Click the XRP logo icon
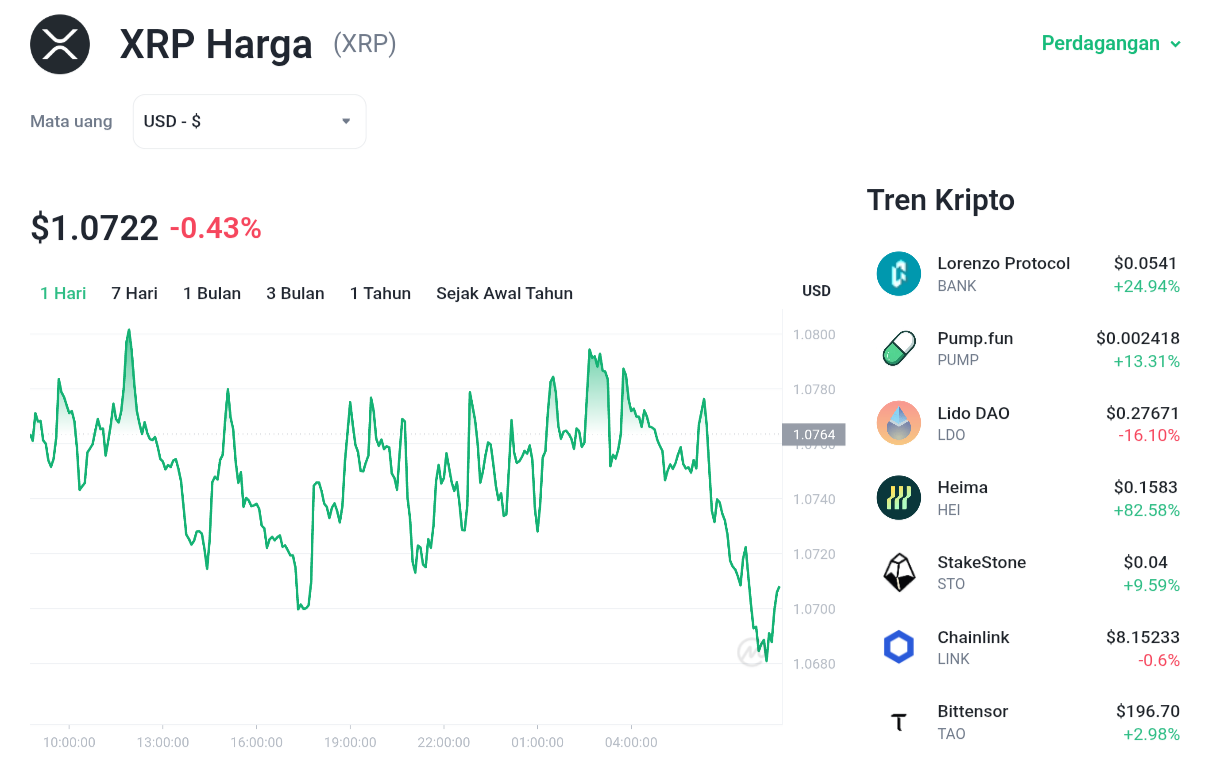Viewport: 1220px width, 763px height. pyautogui.click(x=60, y=44)
